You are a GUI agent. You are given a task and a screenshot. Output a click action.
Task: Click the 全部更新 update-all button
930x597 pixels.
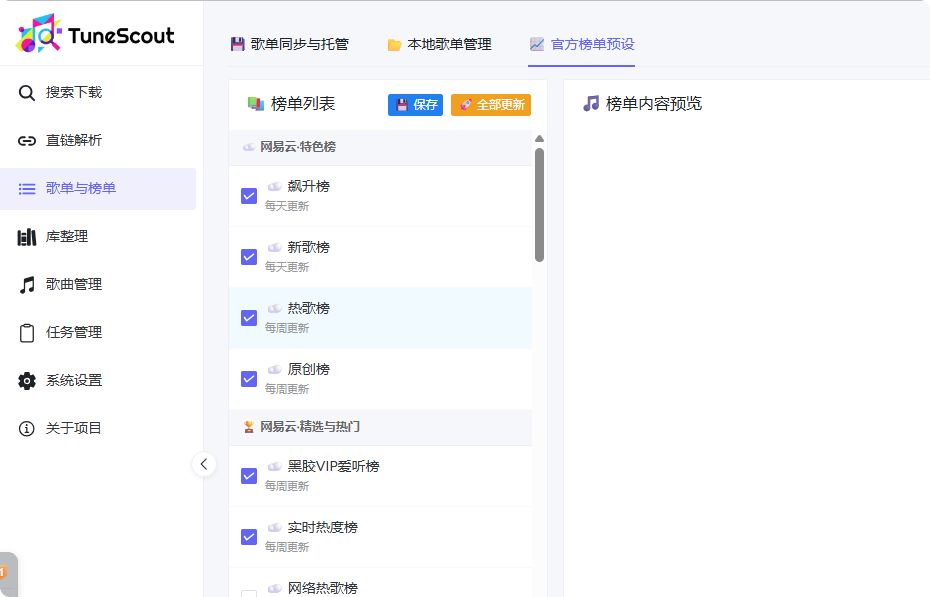point(491,104)
